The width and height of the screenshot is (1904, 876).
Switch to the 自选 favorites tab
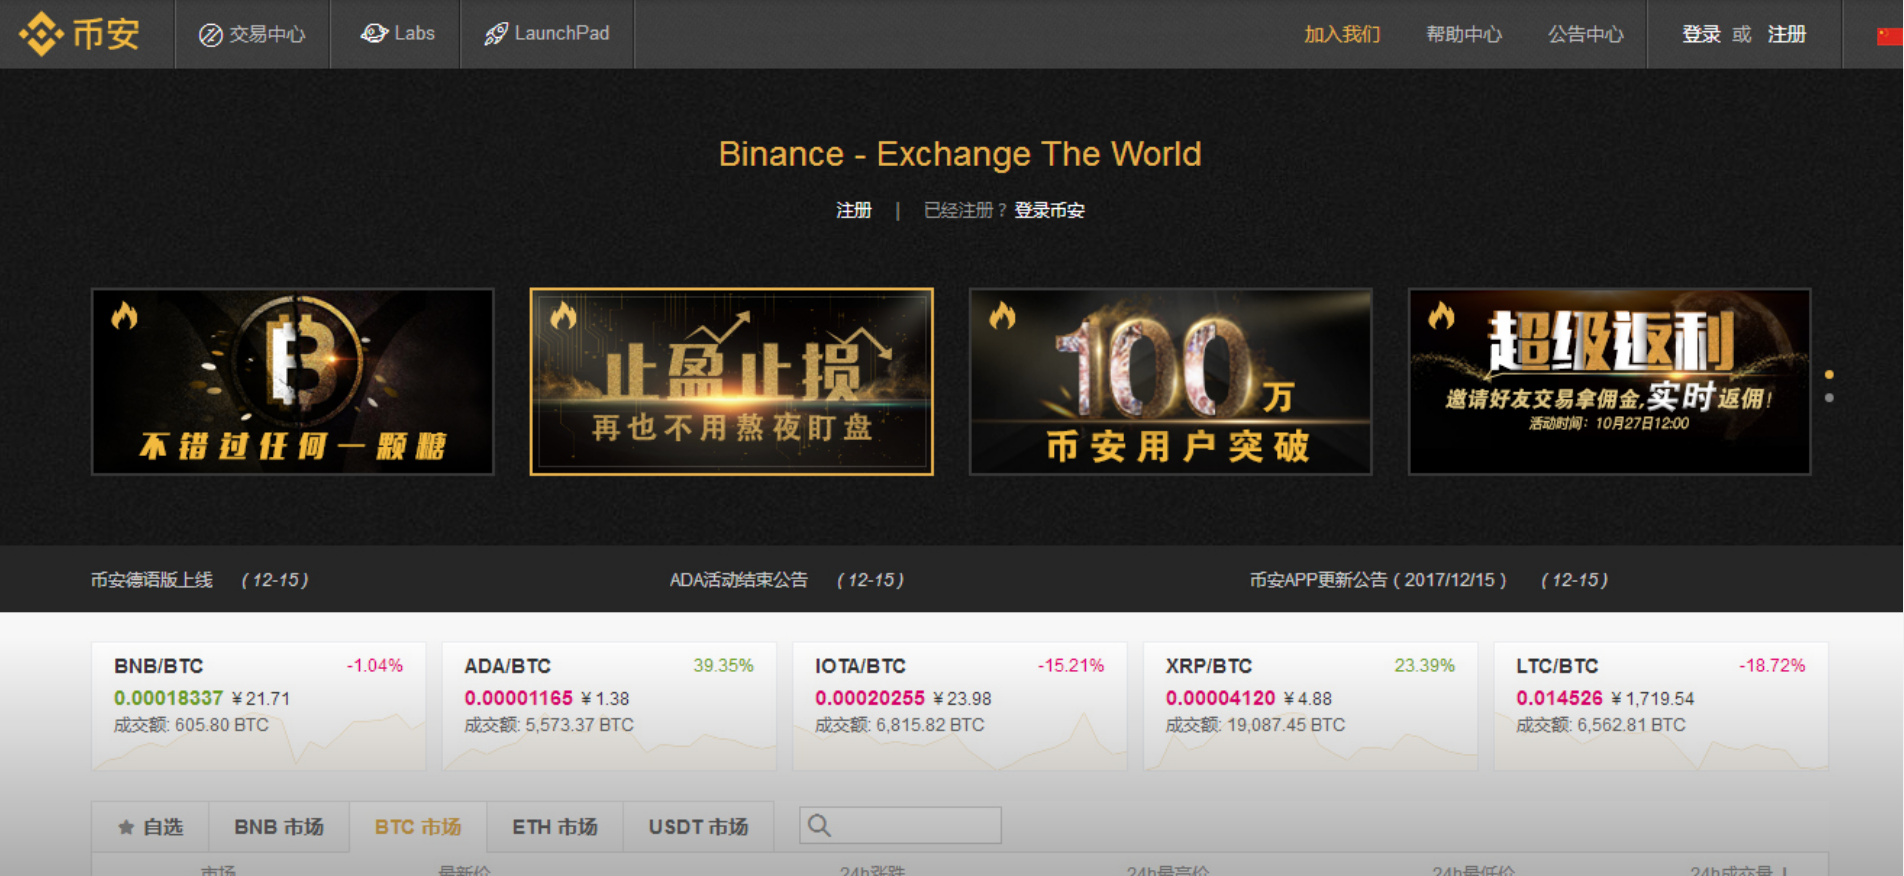pyautogui.click(x=150, y=827)
